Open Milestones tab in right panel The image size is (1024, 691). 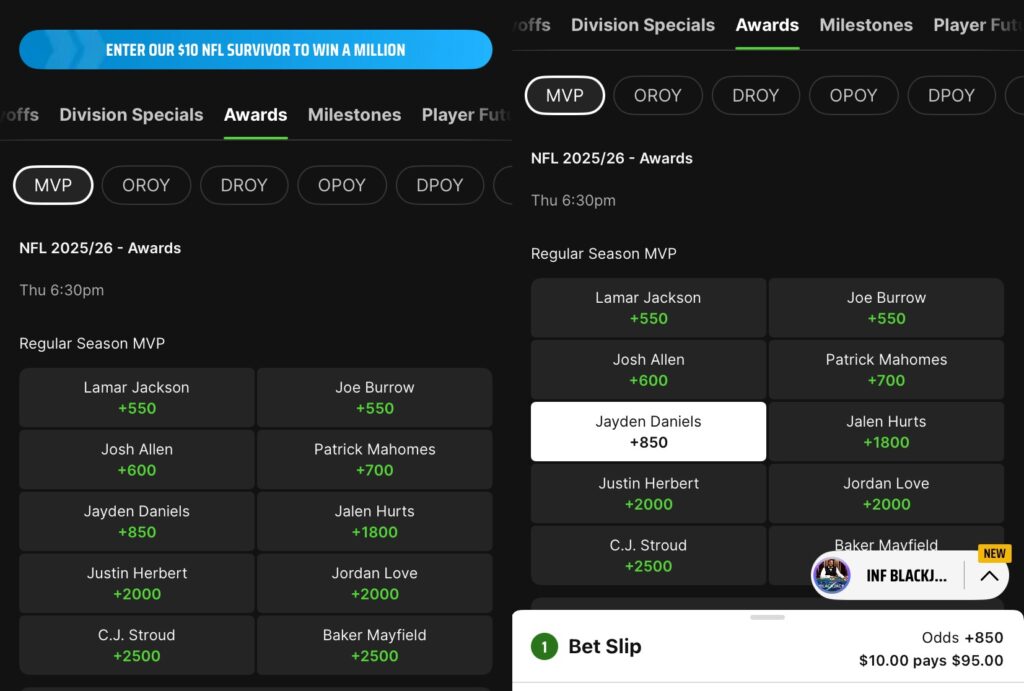[866, 25]
